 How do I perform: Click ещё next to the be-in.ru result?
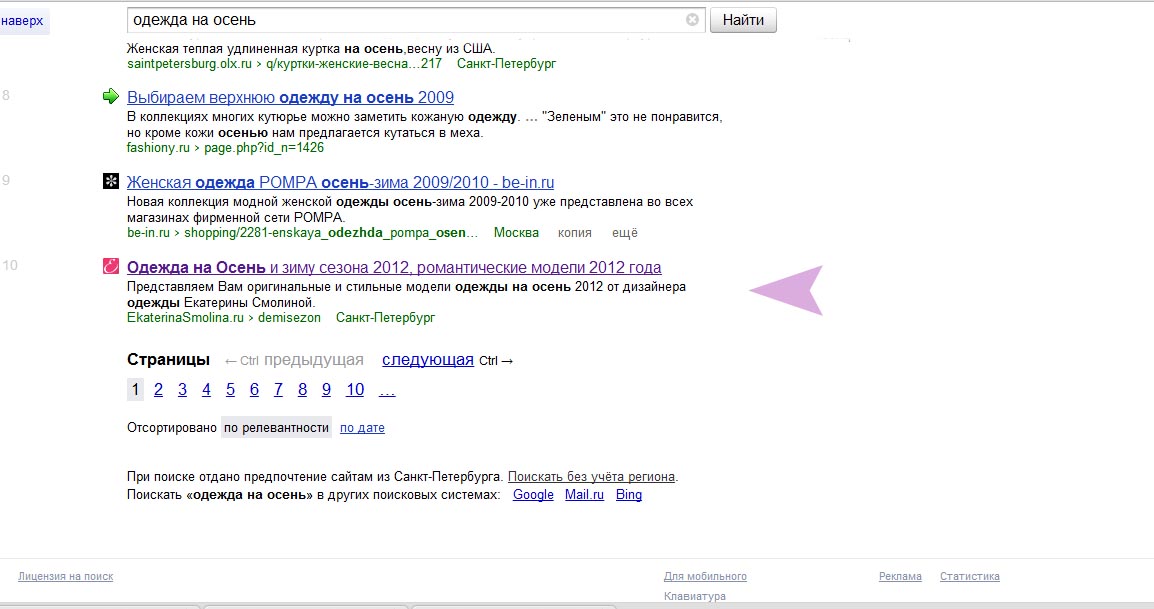625,233
